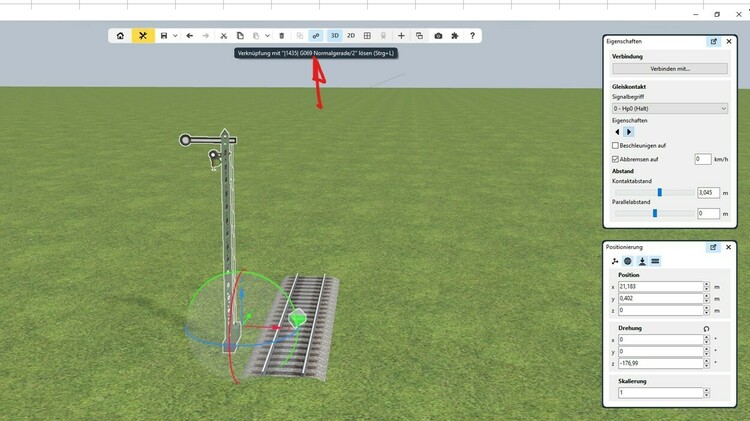750x421 pixels.
Task: Select the track piece in the 3D view
Action: (x=293, y=330)
